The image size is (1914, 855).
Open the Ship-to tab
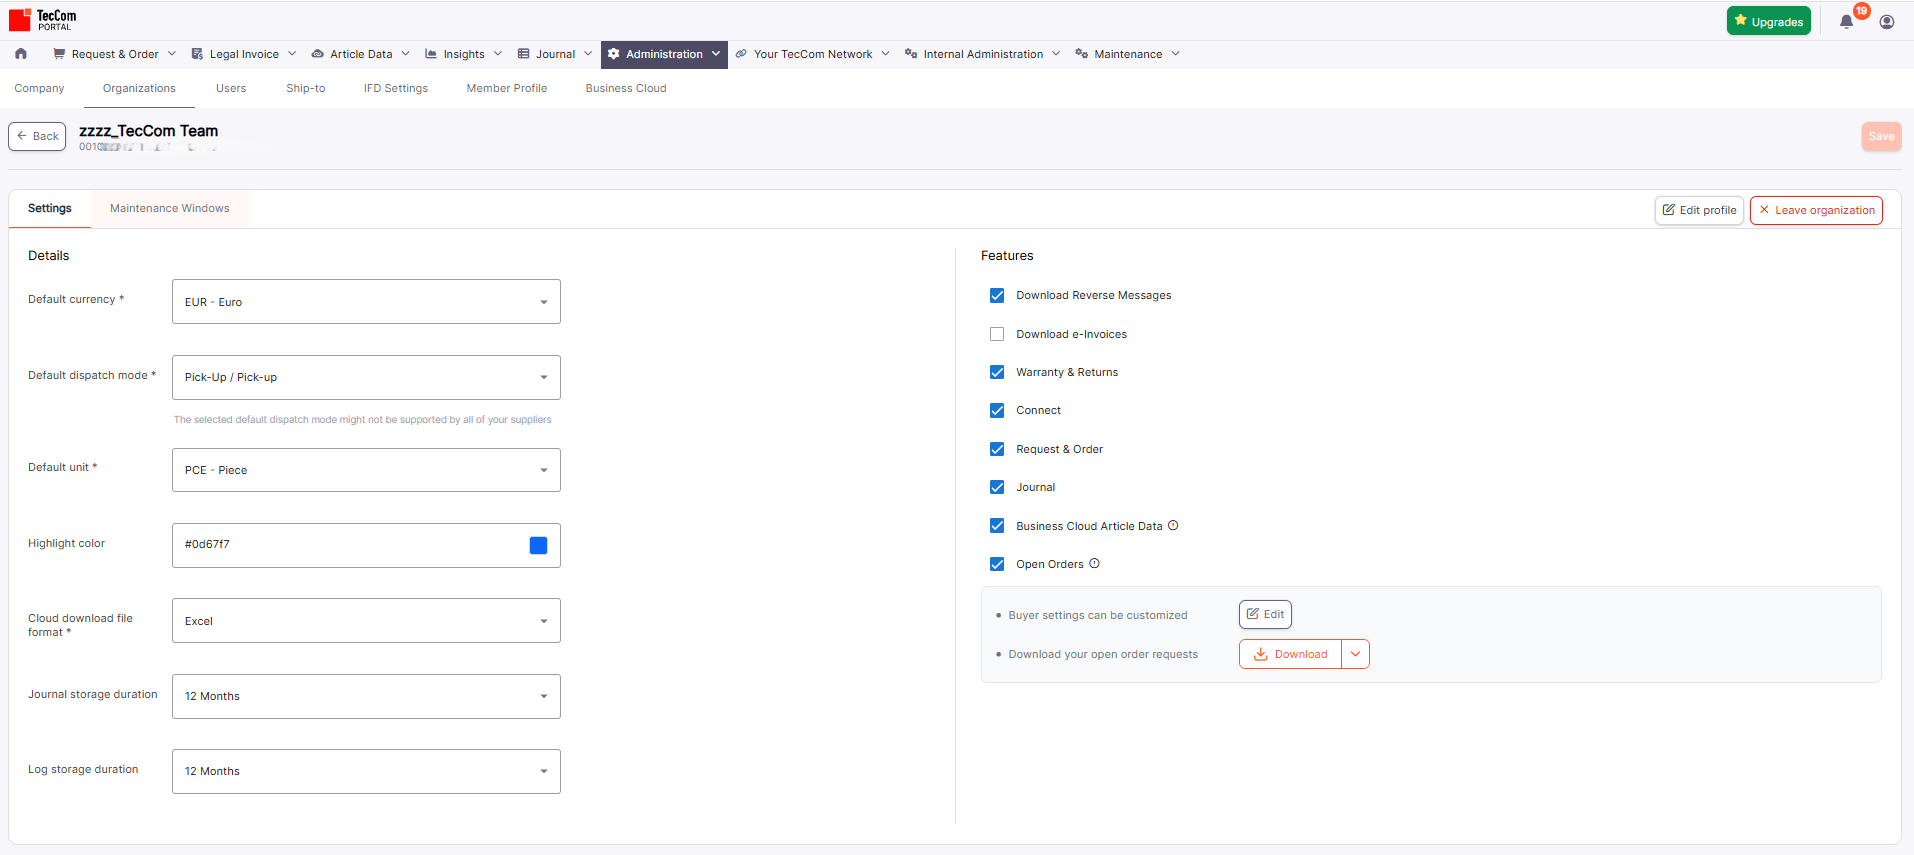pyautogui.click(x=306, y=88)
